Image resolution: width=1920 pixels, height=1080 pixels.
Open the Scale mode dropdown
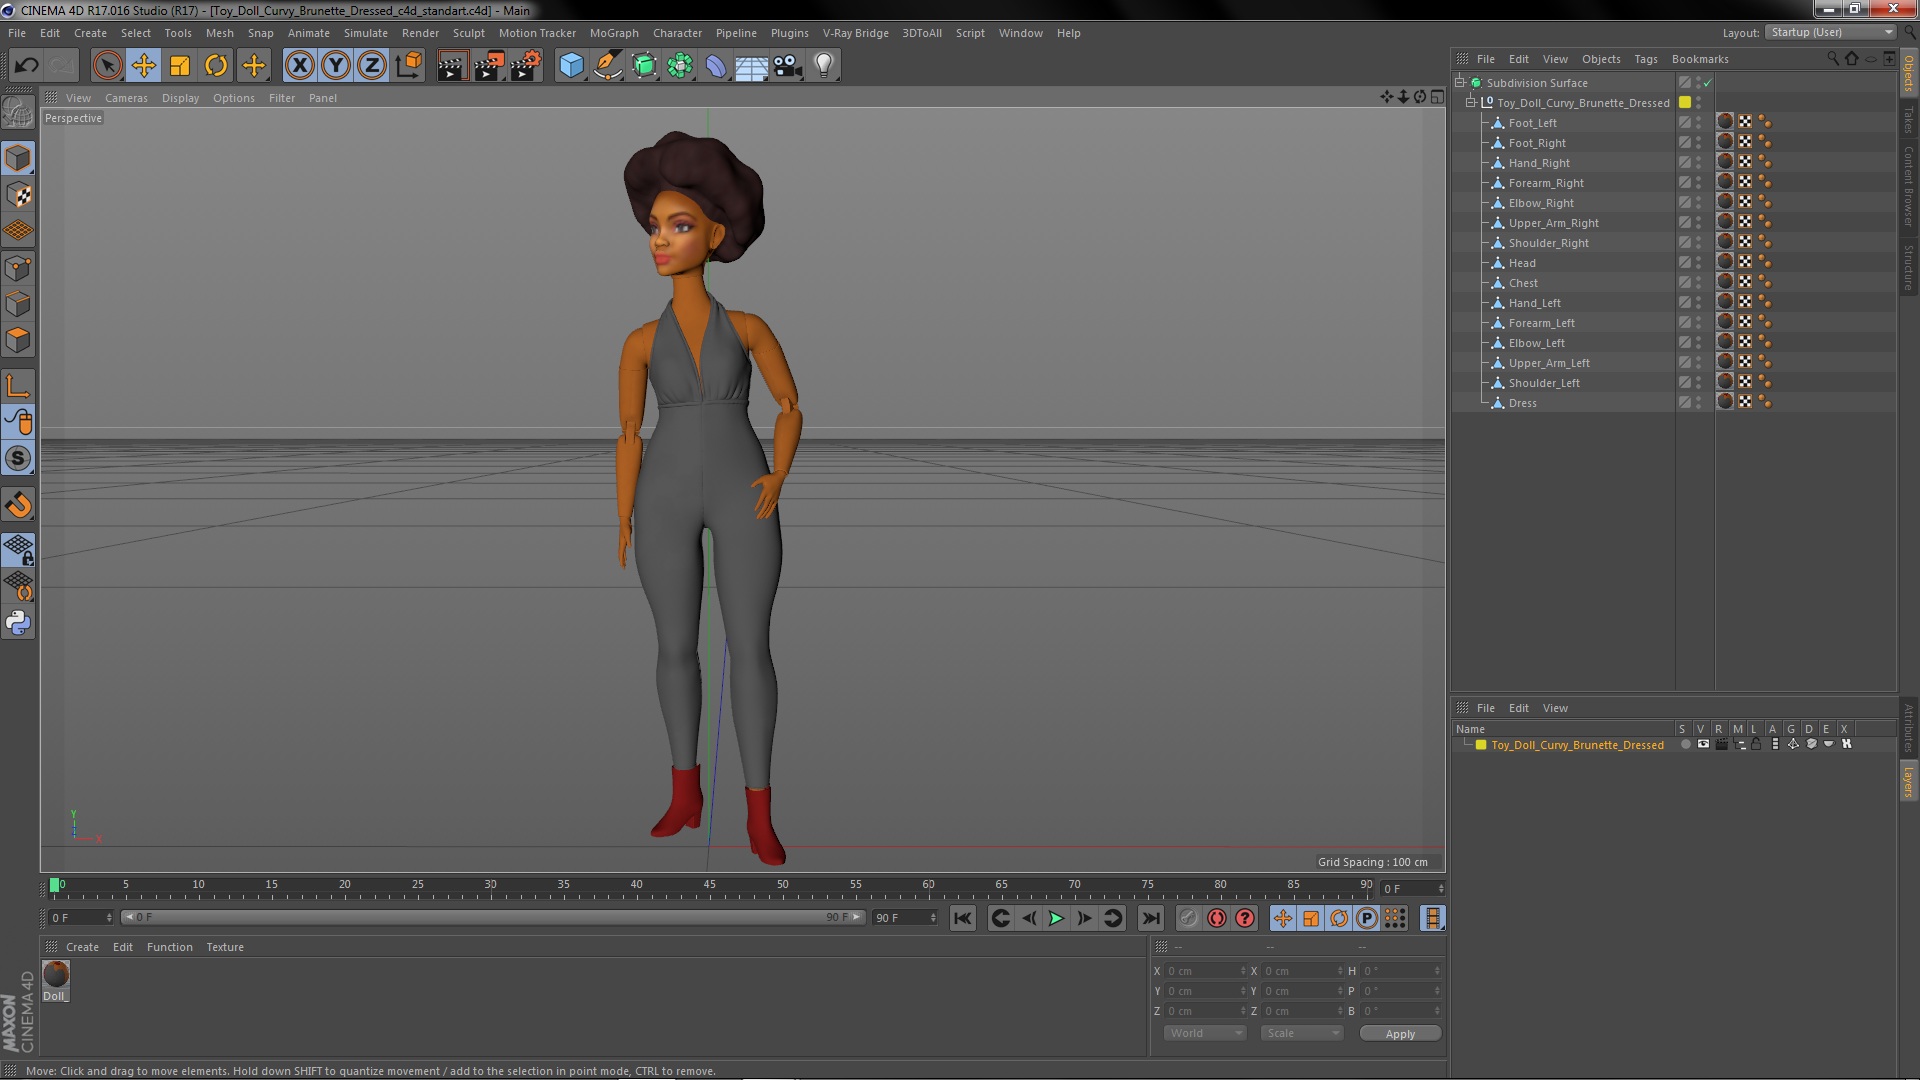(x=1302, y=1033)
